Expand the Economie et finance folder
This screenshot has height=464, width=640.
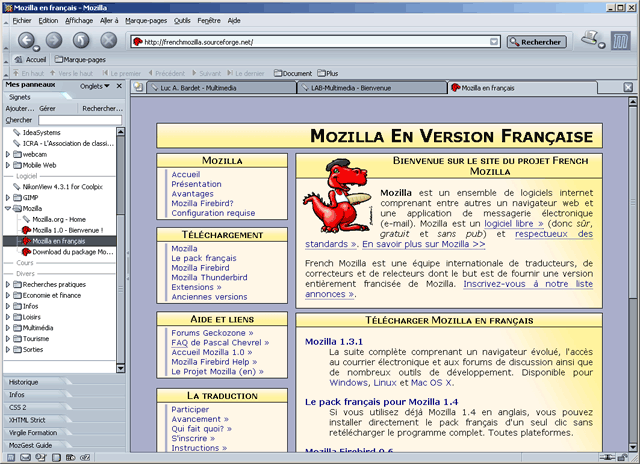(8, 295)
